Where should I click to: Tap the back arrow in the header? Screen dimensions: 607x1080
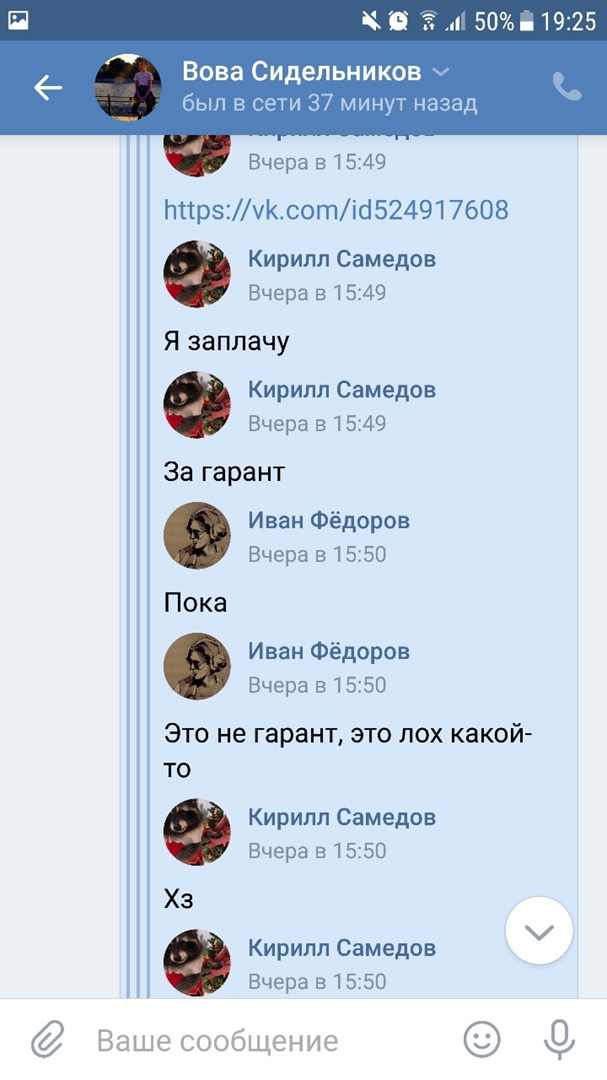48,88
